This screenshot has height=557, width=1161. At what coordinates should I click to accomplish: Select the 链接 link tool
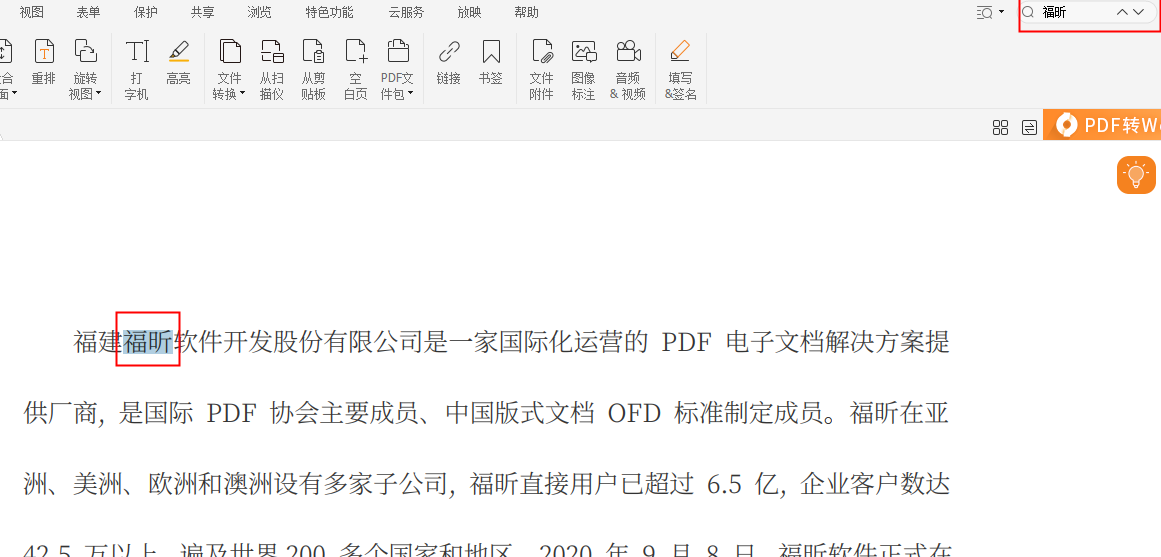(449, 63)
